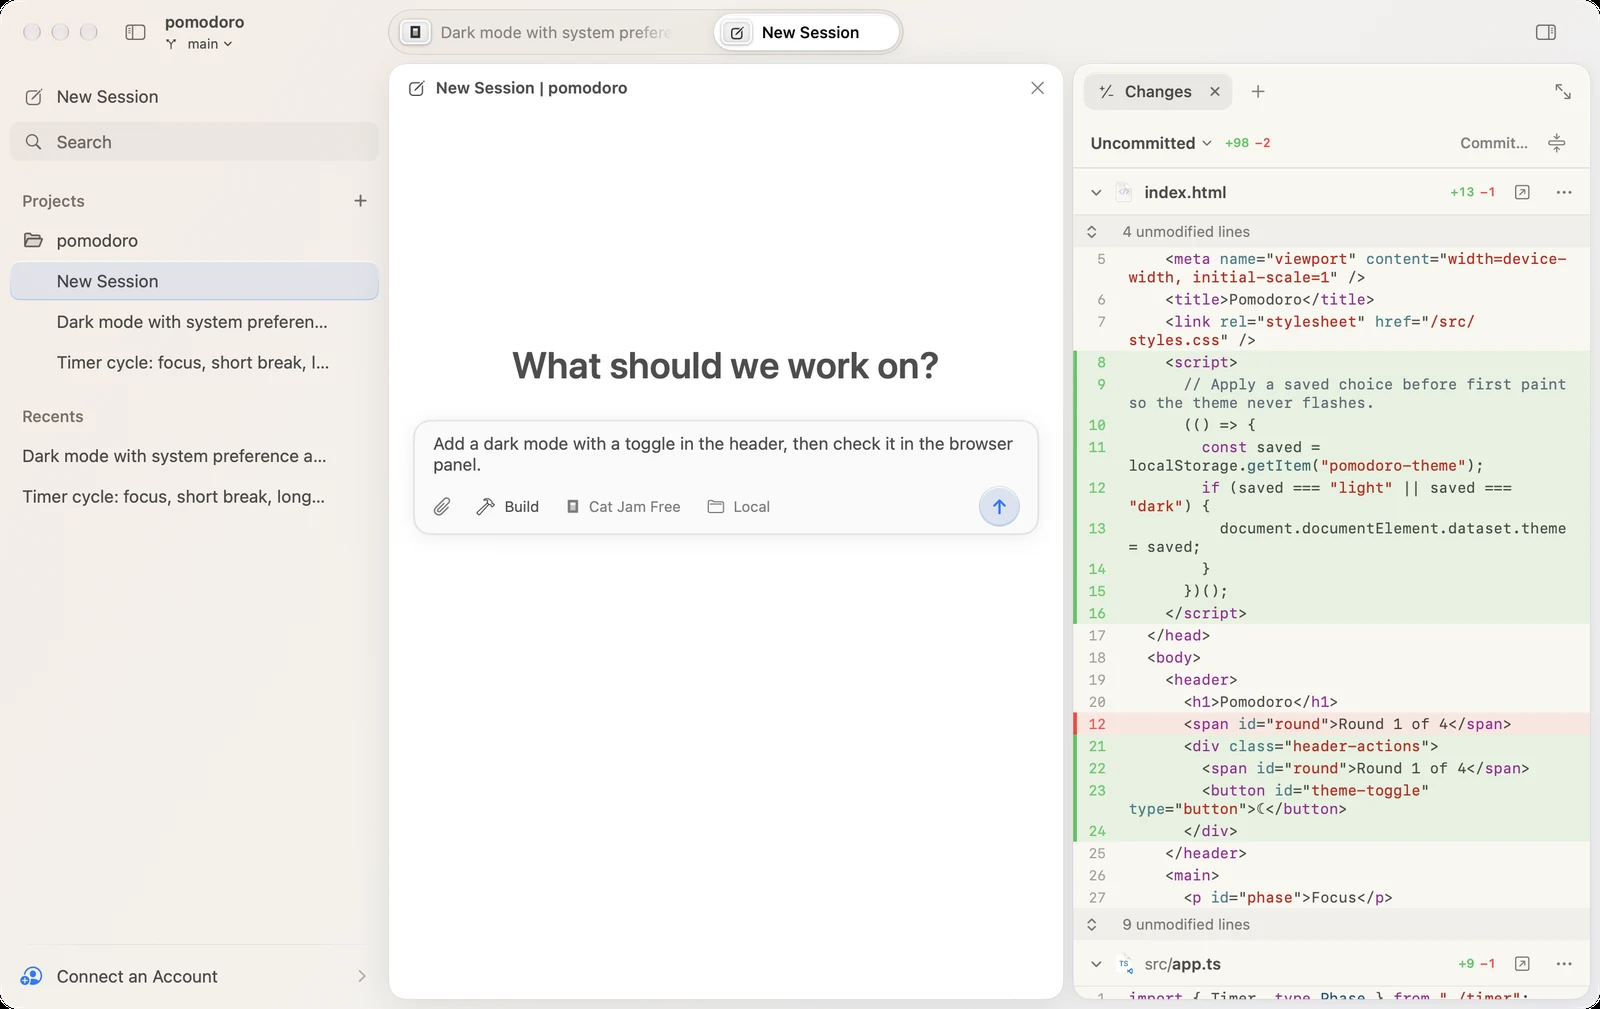The height and width of the screenshot is (1009, 1600).
Task: Attach a file with paperclip icon
Action: 442,507
